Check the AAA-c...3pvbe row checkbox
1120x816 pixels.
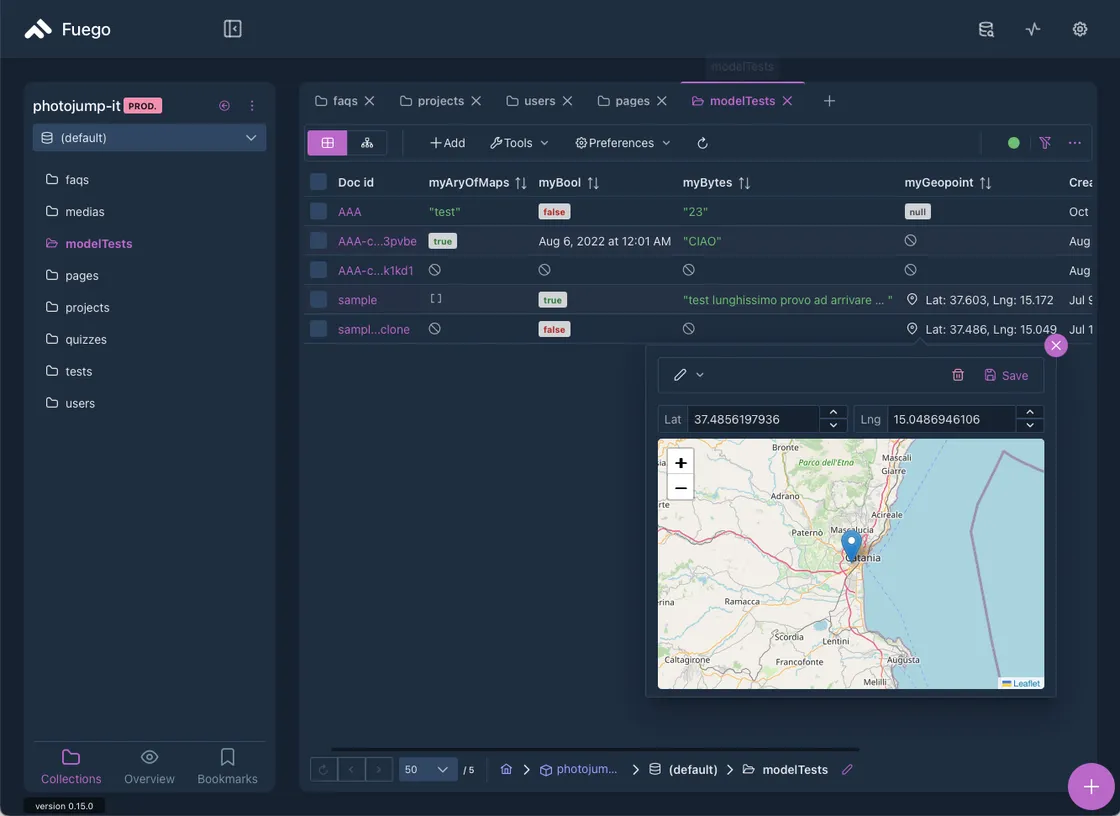point(319,241)
